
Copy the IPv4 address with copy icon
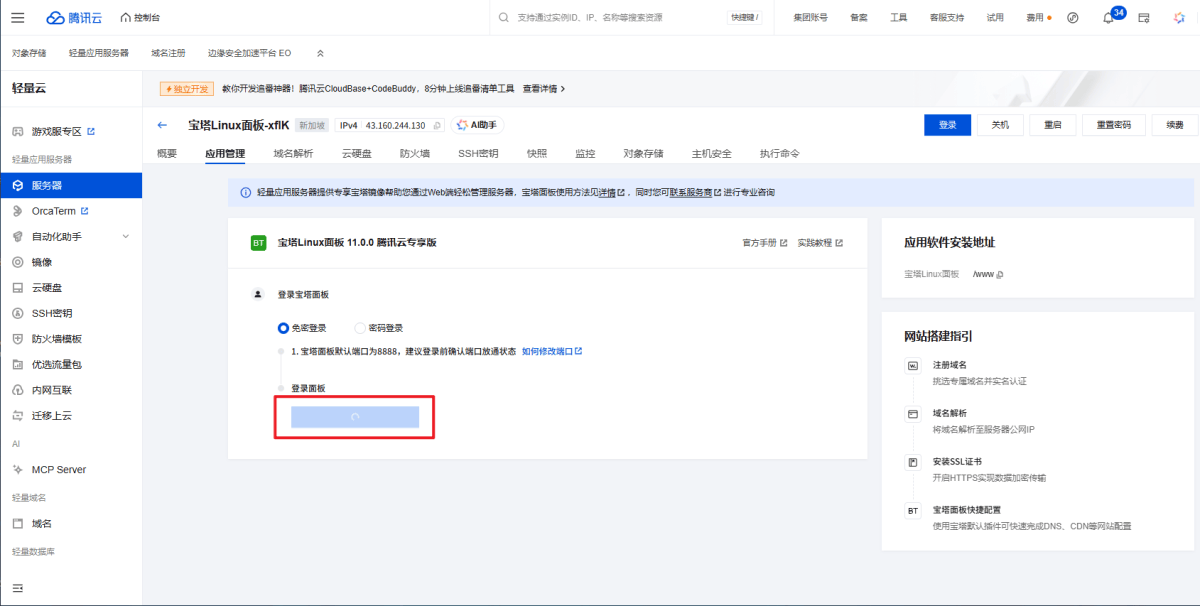pos(437,126)
